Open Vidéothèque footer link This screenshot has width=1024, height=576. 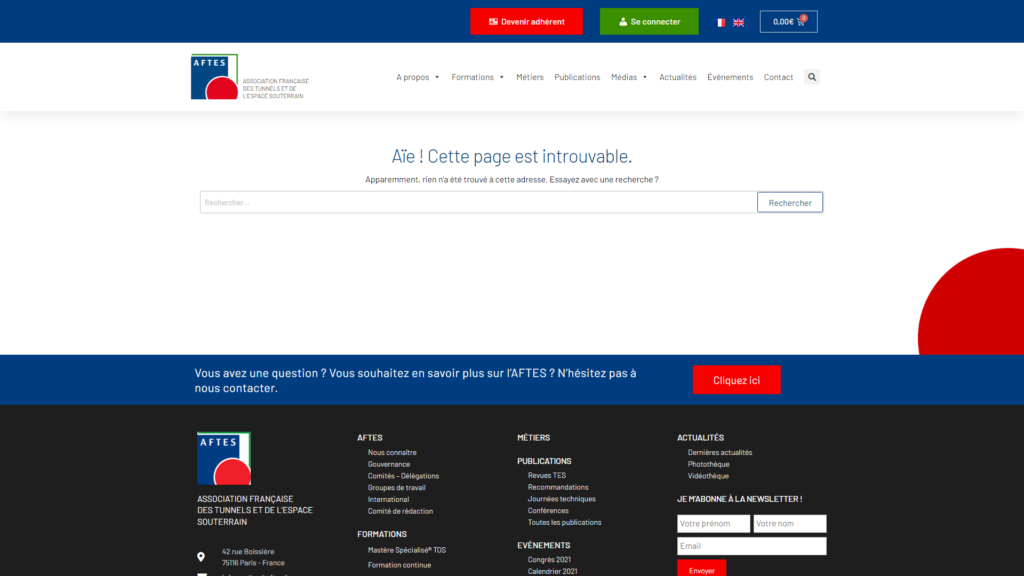(708, 476)
